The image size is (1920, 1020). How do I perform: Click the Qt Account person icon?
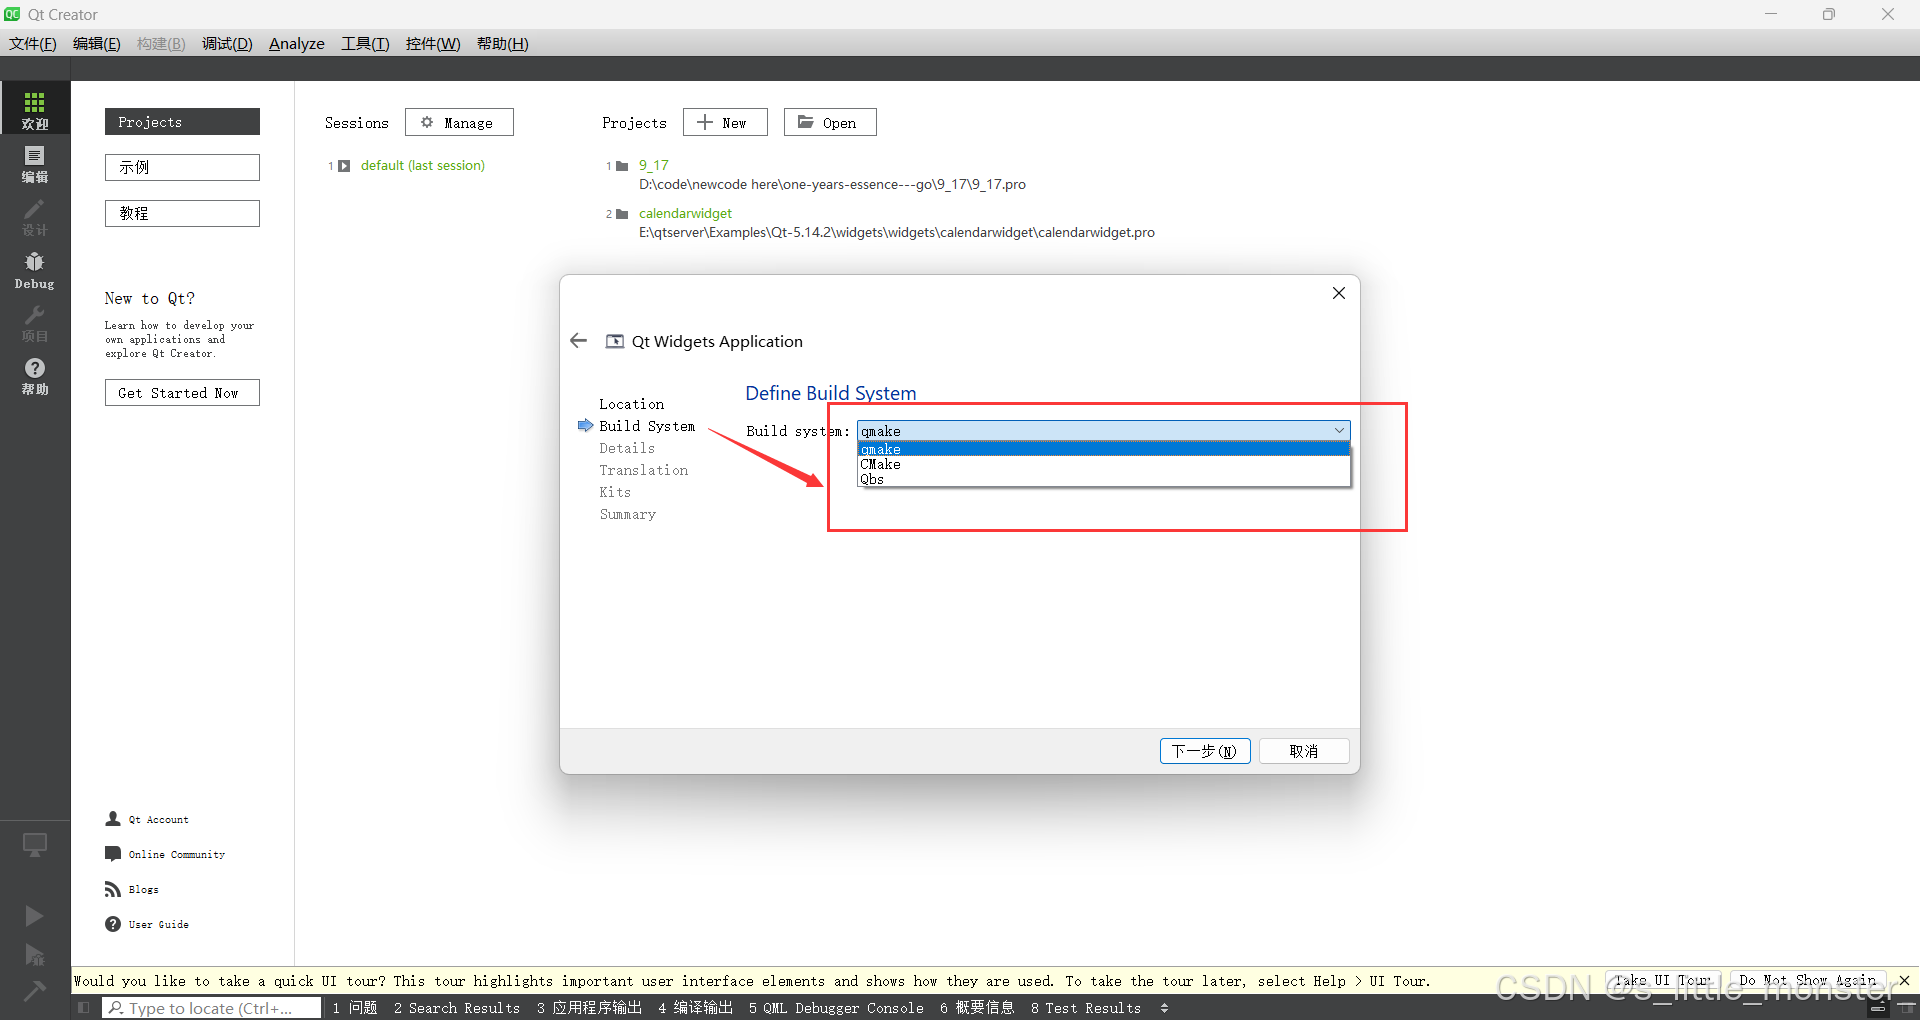pyautogui.click(x=113, y=819)
